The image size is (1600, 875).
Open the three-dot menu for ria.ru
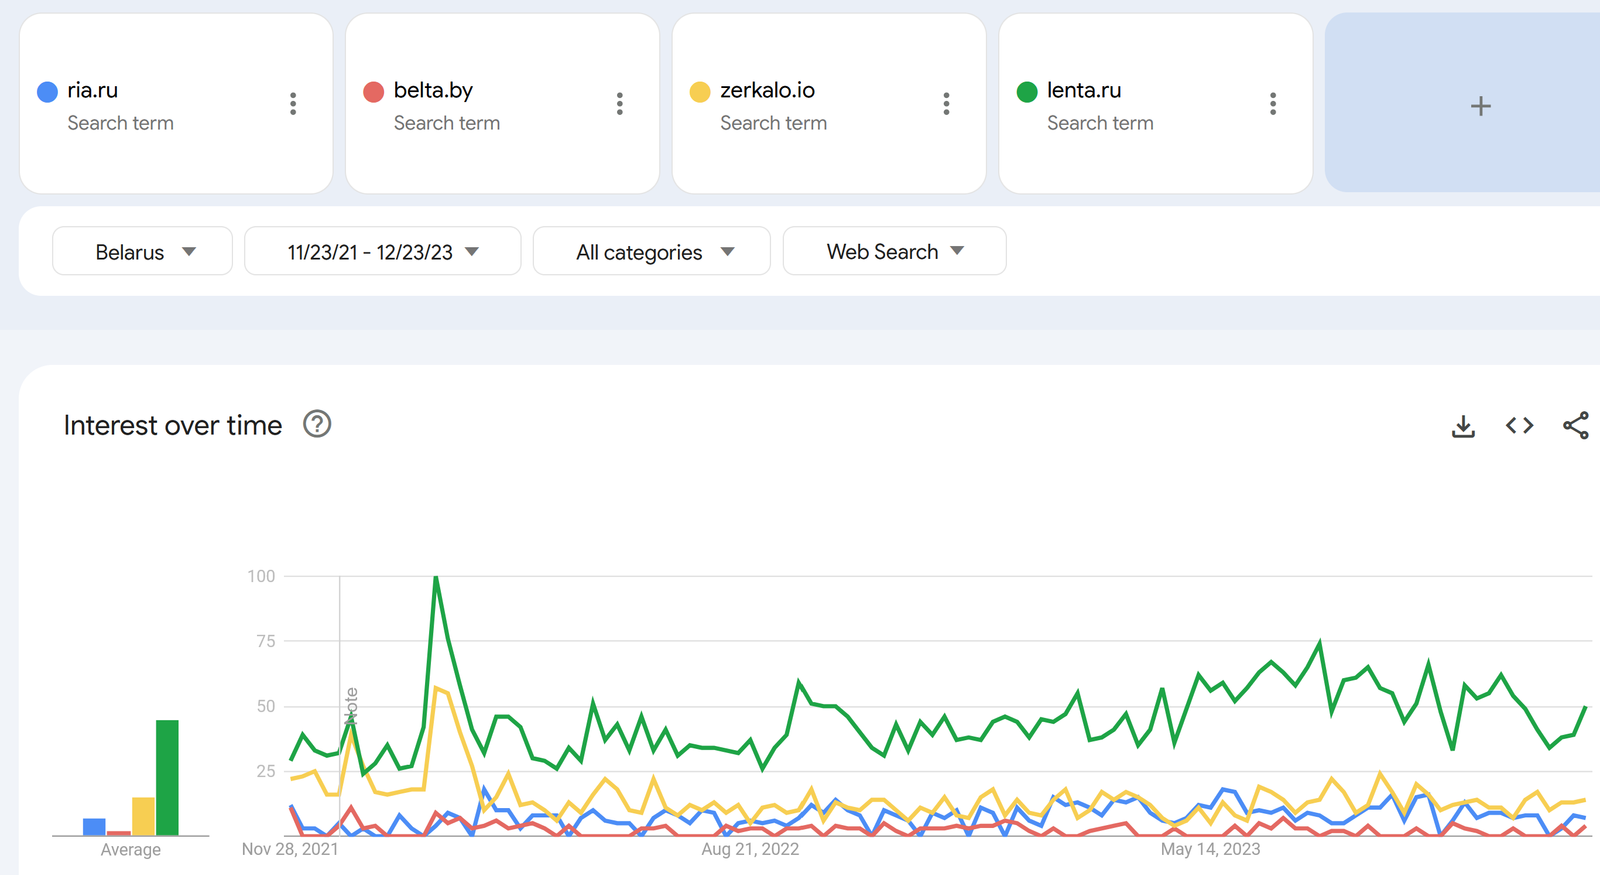(293, 104)
